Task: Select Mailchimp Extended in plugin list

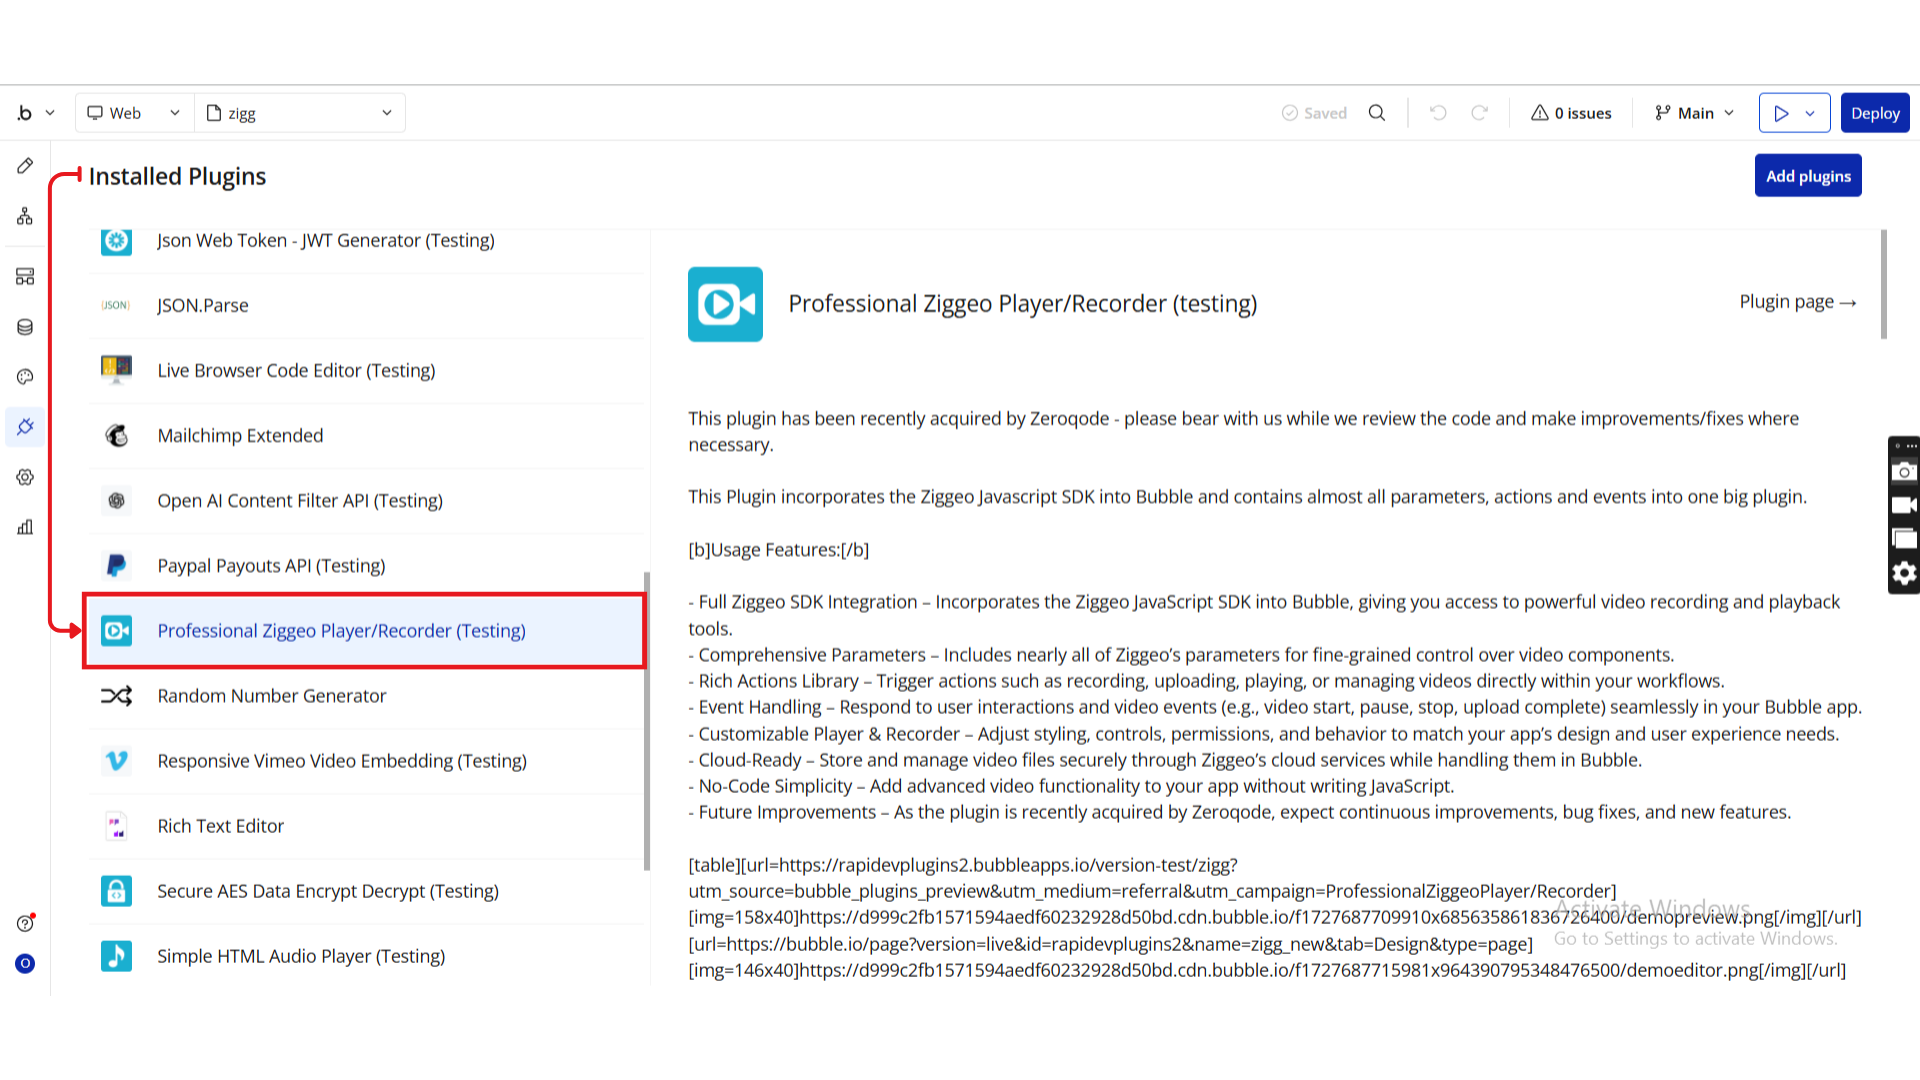Action: click(x=240, y=436)
